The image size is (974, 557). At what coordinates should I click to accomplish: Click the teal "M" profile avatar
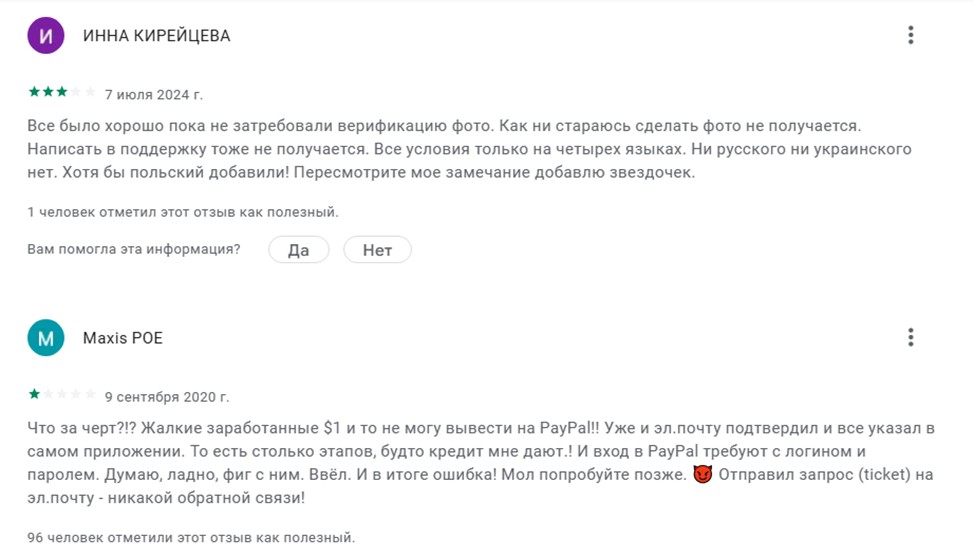[x=45, y=338]
